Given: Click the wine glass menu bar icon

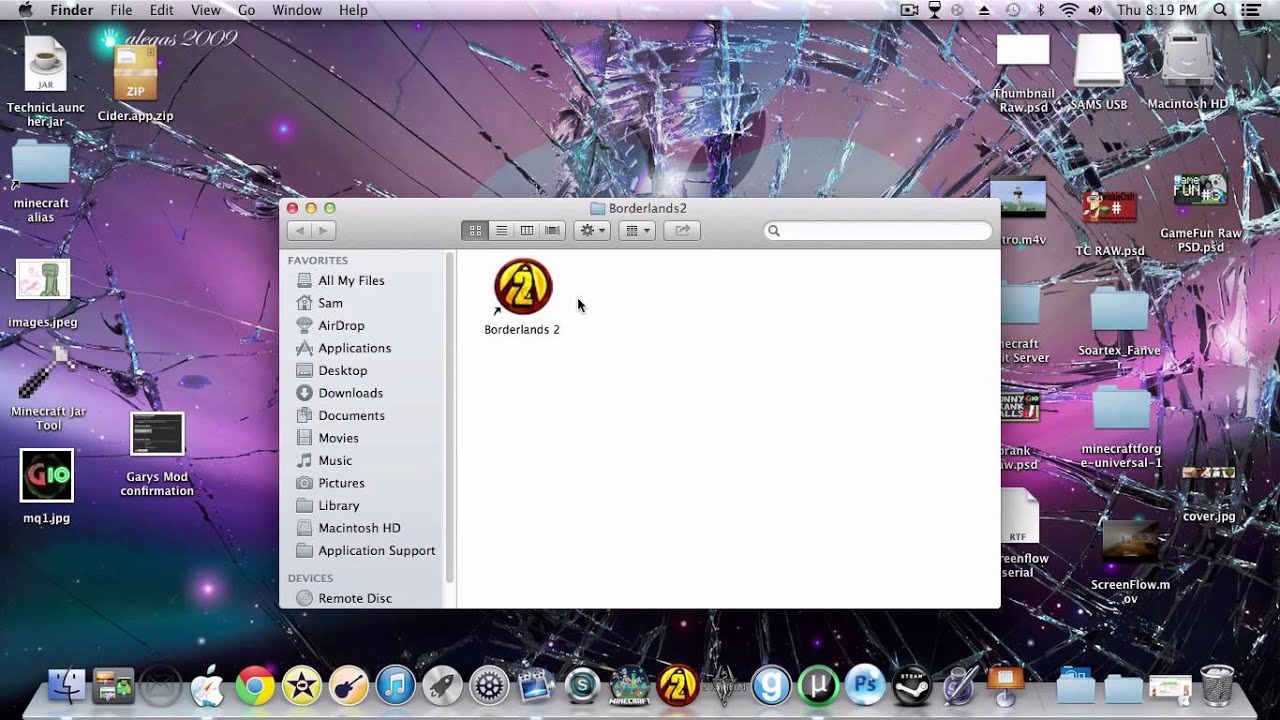Looking at the screenshot, I should coord(935,10).
